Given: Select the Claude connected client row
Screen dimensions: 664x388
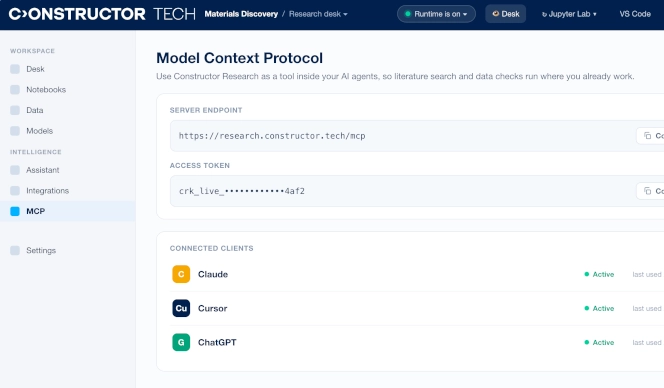Looking at the screenshot, I should pyautogui.click(x=417, y=274).
